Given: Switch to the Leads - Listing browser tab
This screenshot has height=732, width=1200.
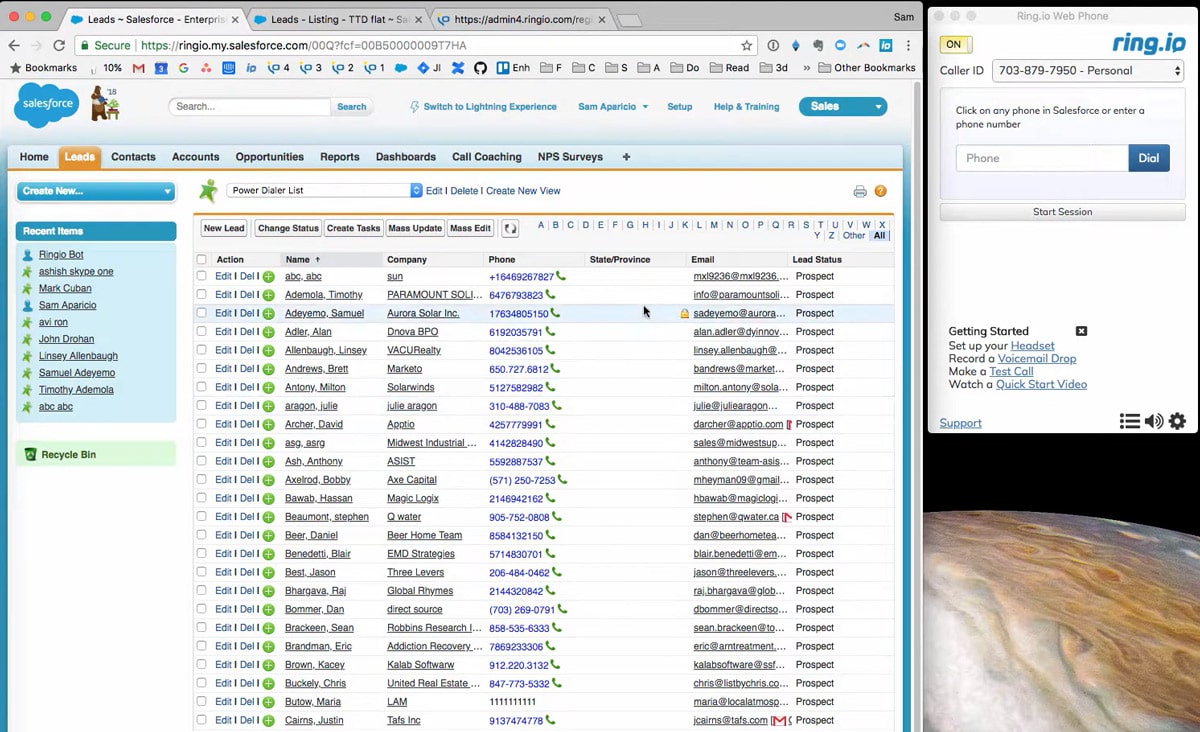Looking at the screenshot, I should click(340, 19).
